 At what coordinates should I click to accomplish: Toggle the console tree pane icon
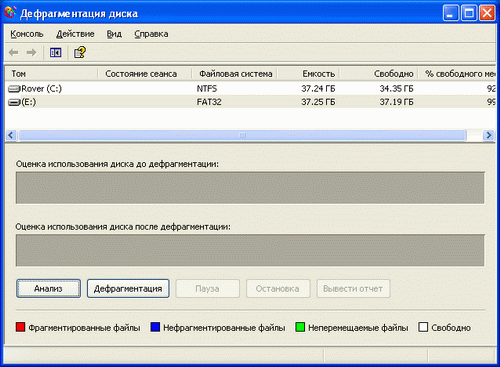click(55, 53)
